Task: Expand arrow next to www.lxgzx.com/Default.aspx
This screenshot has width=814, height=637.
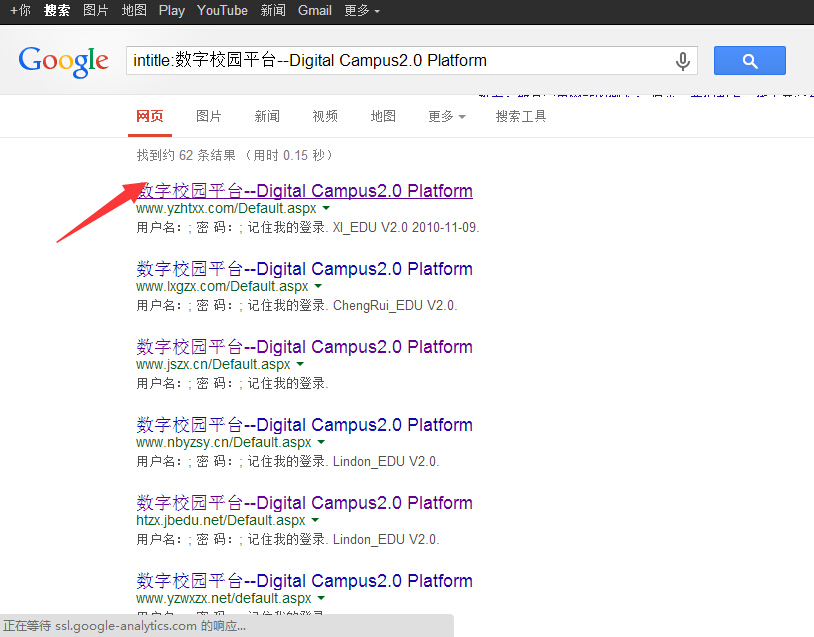Action: 318,286
